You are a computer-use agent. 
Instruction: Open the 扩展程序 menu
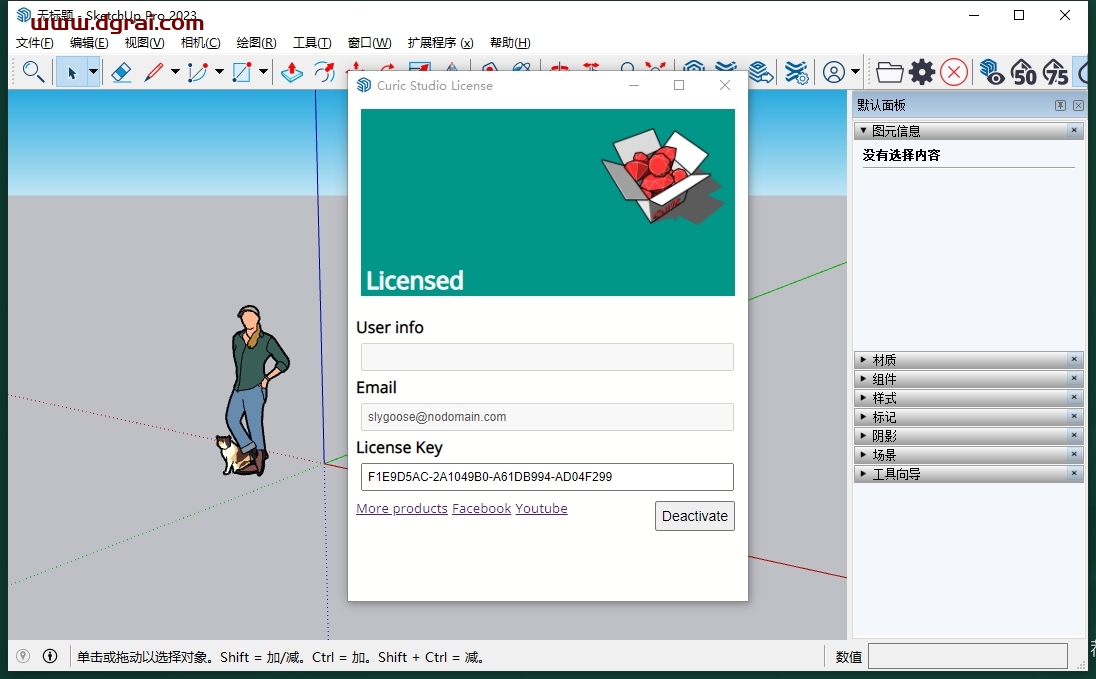(x=440, y=43)
